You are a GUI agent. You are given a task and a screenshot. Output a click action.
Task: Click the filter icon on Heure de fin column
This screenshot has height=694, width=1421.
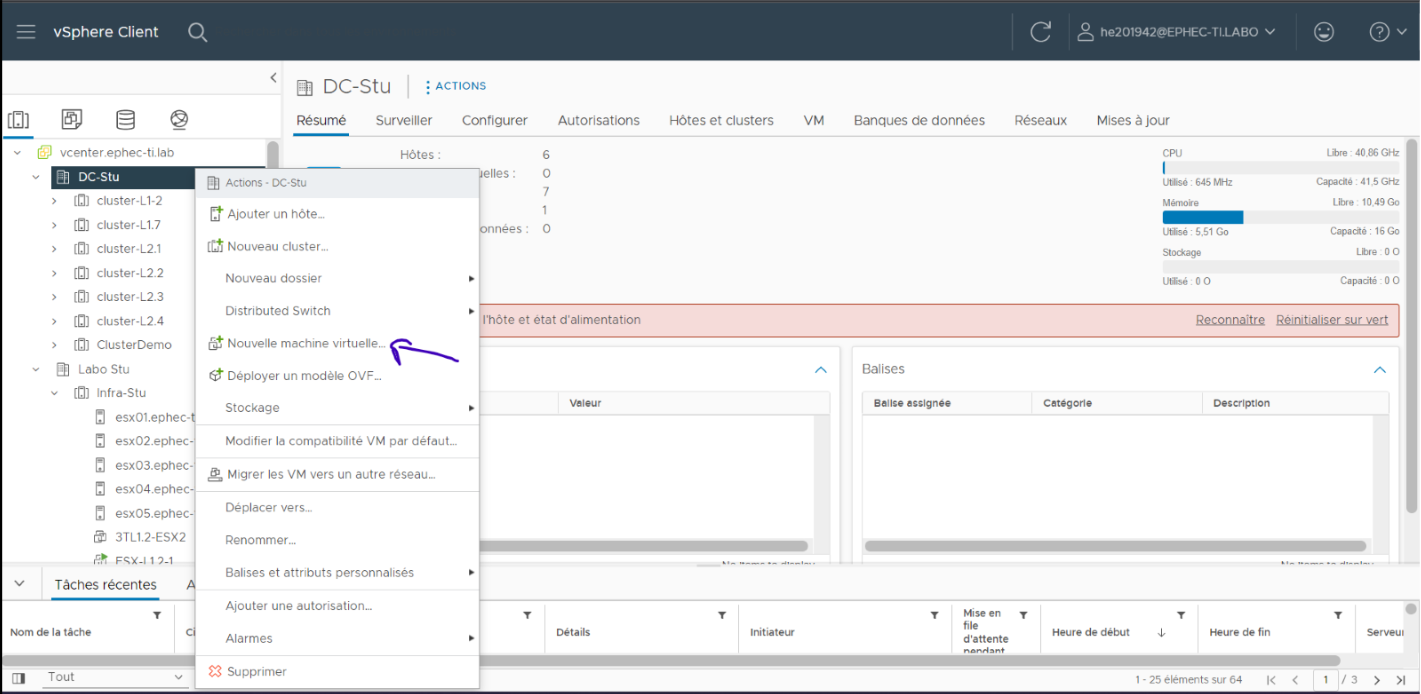(1338, 615)
